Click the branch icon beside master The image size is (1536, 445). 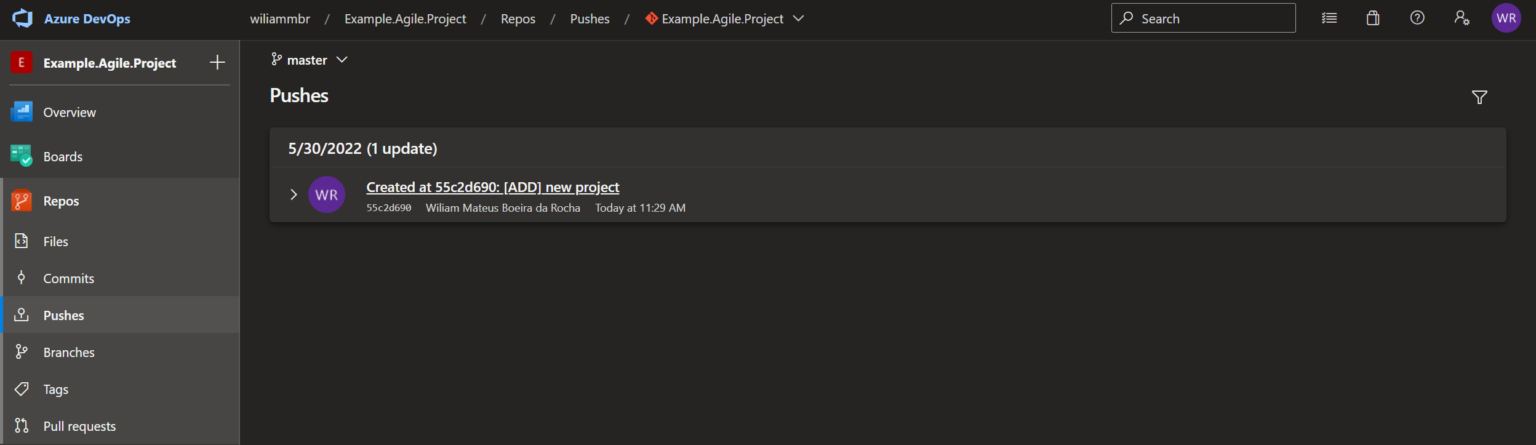click(x=276, y=60)
